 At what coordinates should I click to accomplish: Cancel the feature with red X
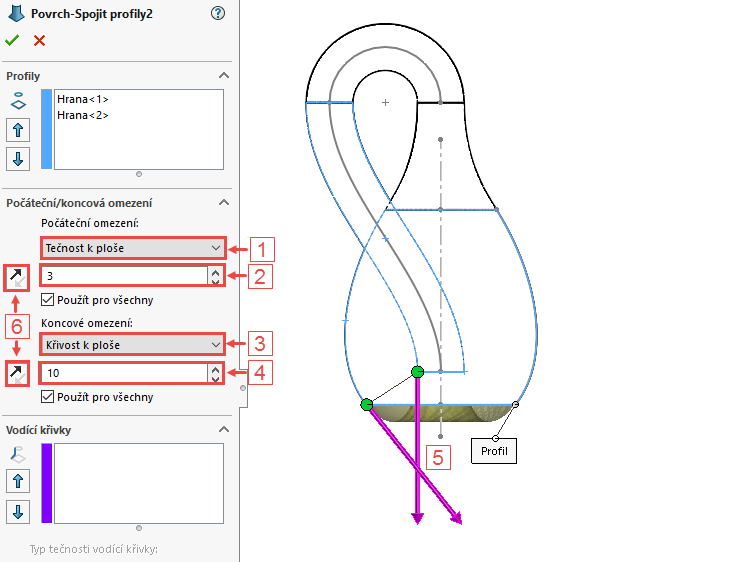tap(39, 41)
